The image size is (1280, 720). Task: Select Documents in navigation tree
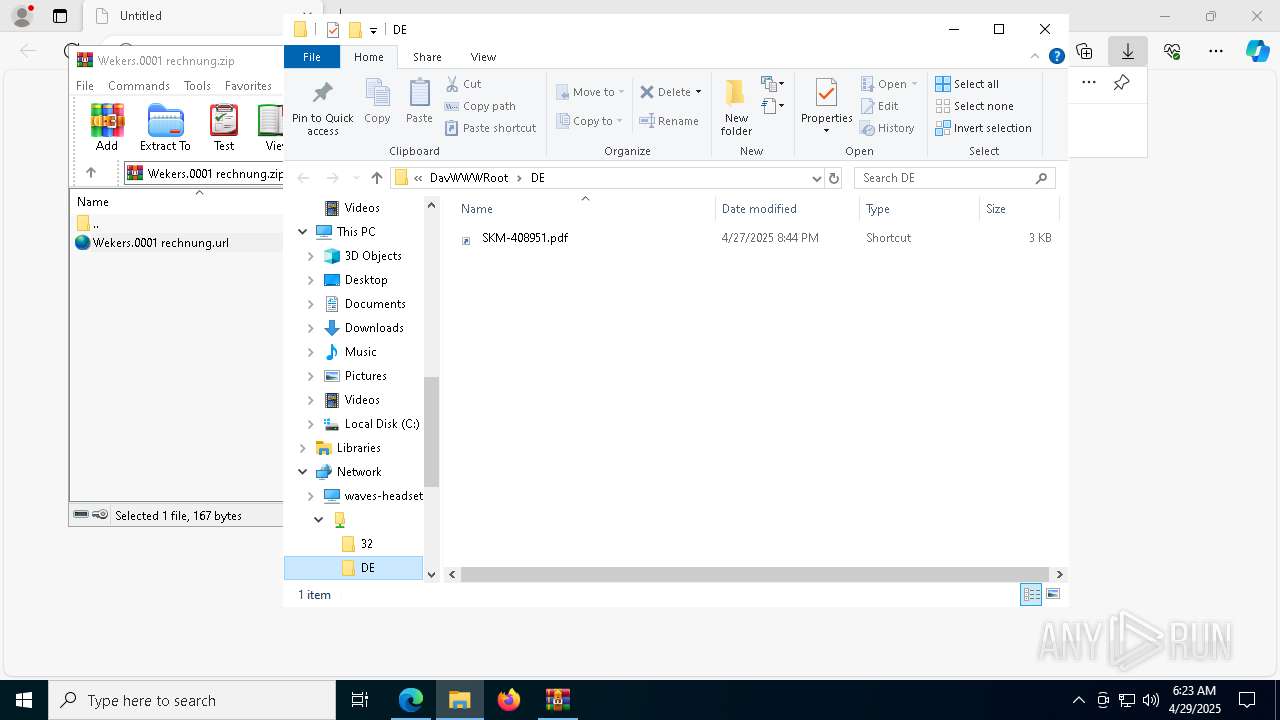pyautogui.click(x=375, y=304)
